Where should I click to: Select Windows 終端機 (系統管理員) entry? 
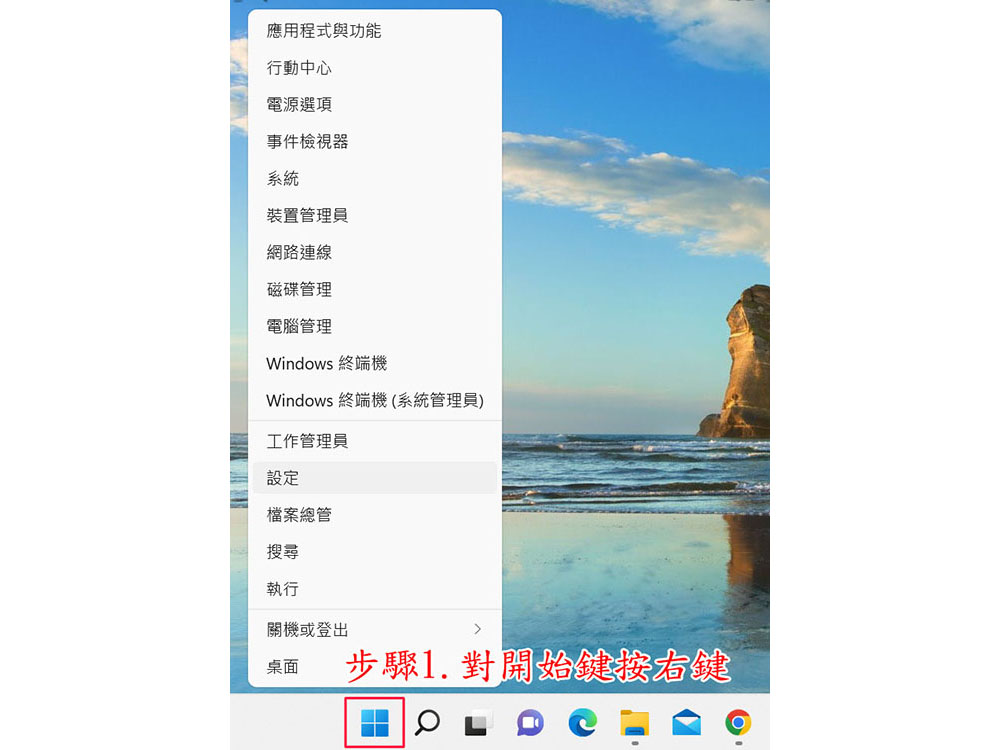click(x=374, y=400)
